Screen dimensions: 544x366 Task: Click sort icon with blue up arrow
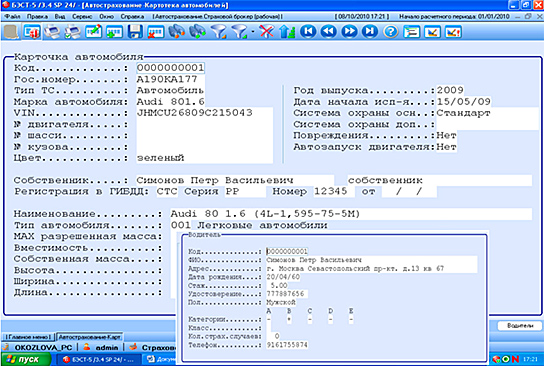[x=287, y=32]
